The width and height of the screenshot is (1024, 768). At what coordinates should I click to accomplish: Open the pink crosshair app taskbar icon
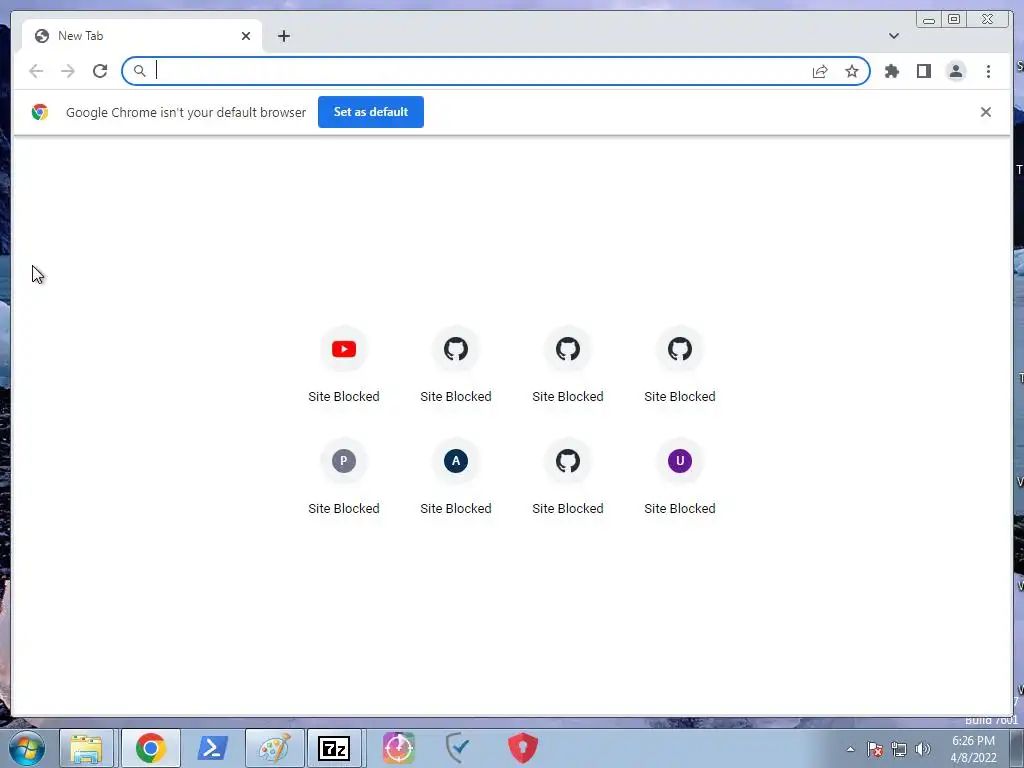tap(398, 748)
